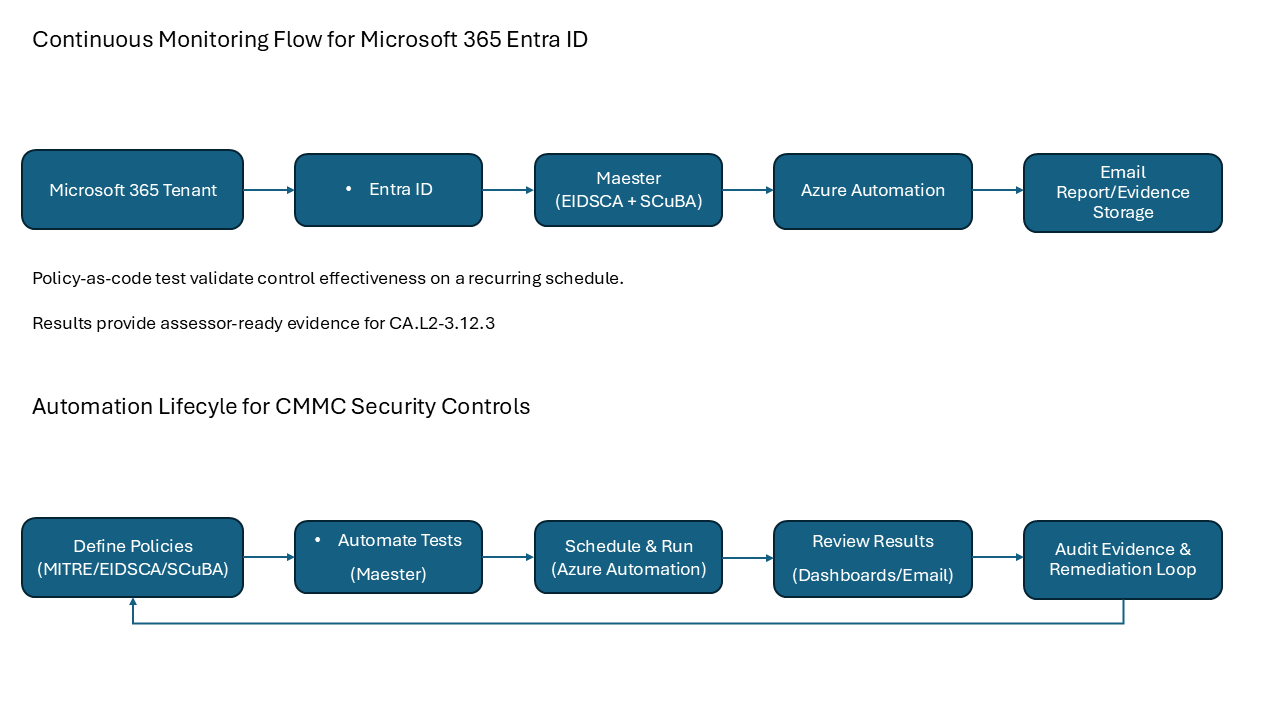Select the Automation Lifecyle for CMMC heading

pyautogui.click(x=281, y=407)
